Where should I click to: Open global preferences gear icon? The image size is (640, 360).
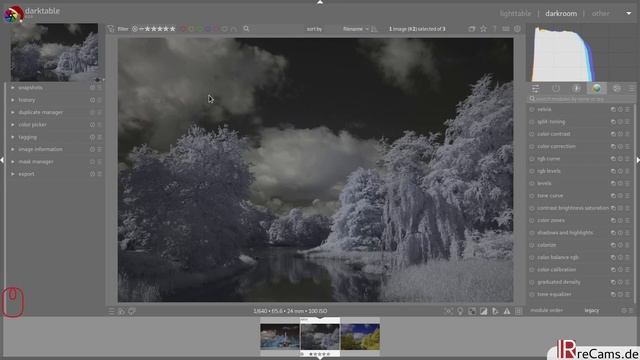pyautogui.click(x=517, y=29)
